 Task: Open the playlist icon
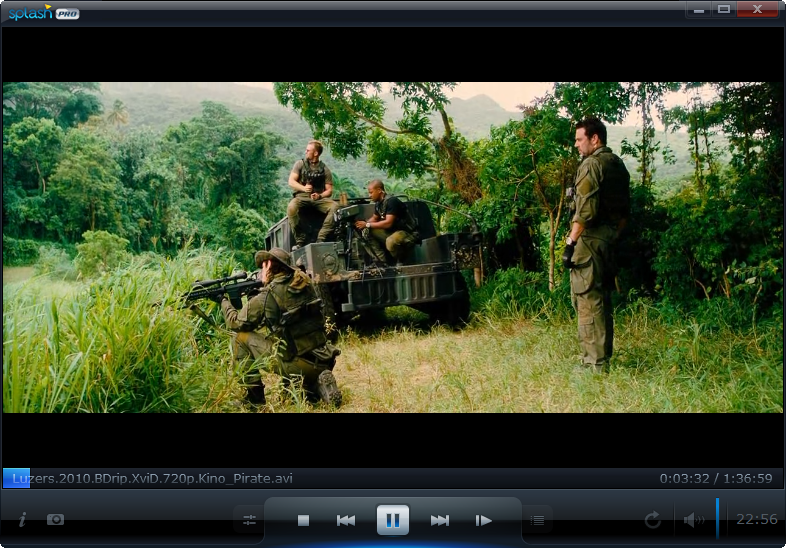point(537,520)
